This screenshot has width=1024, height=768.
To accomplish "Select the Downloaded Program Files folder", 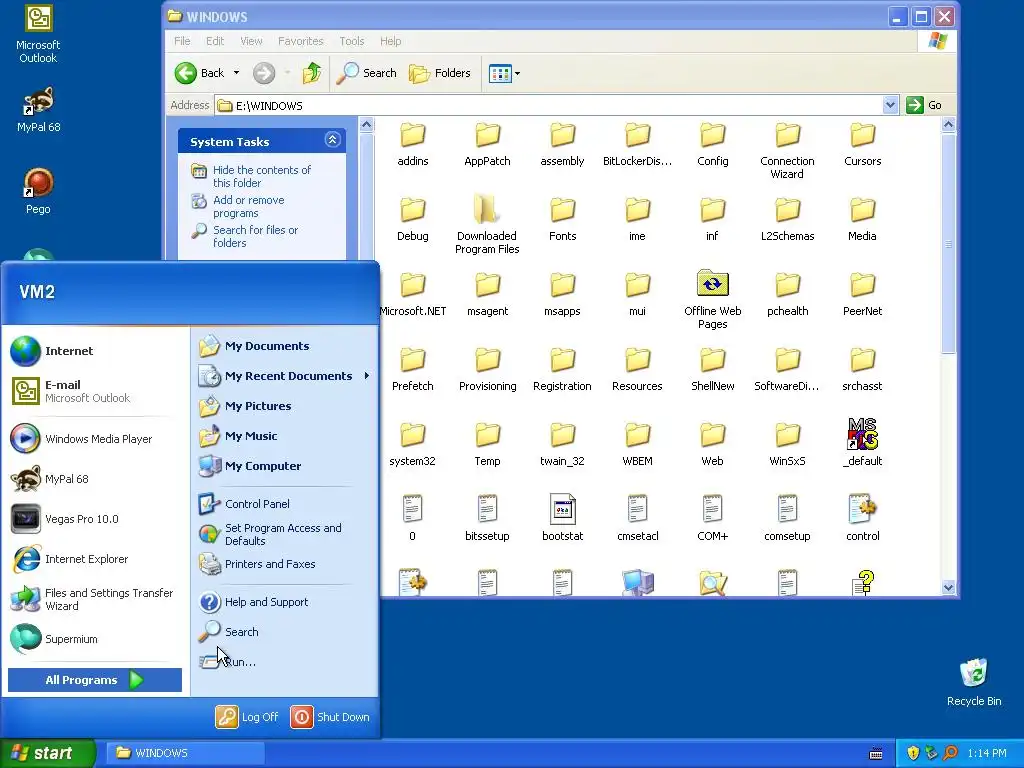I will (487, 224).
